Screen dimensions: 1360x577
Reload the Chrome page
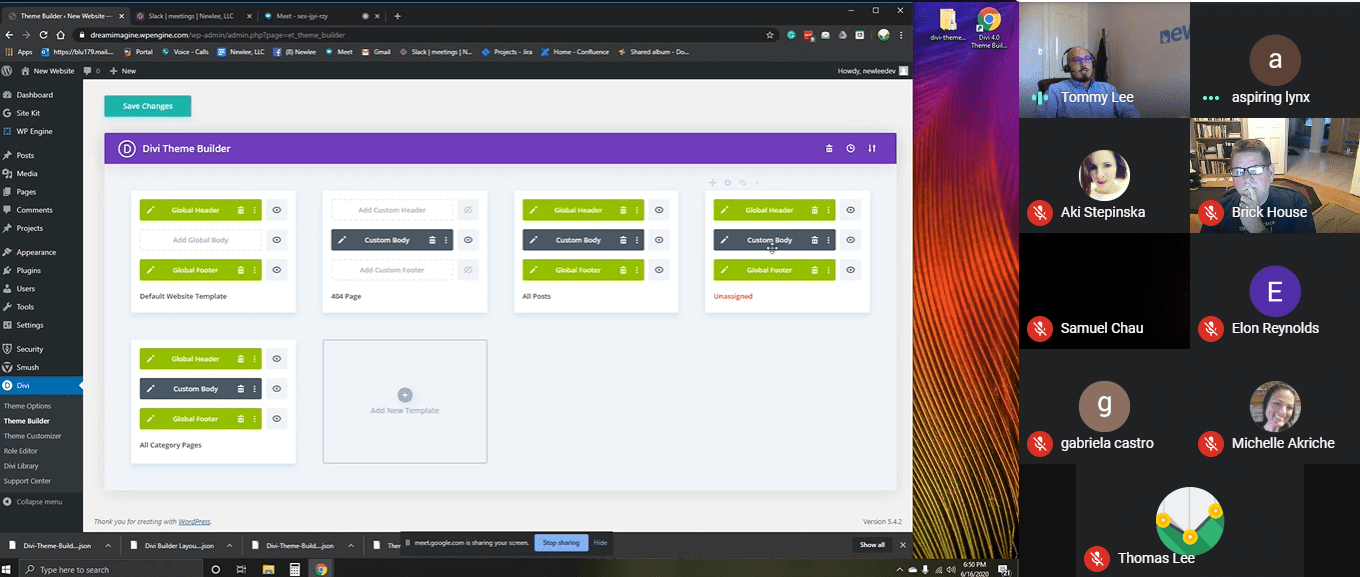[x=43, y=34]
